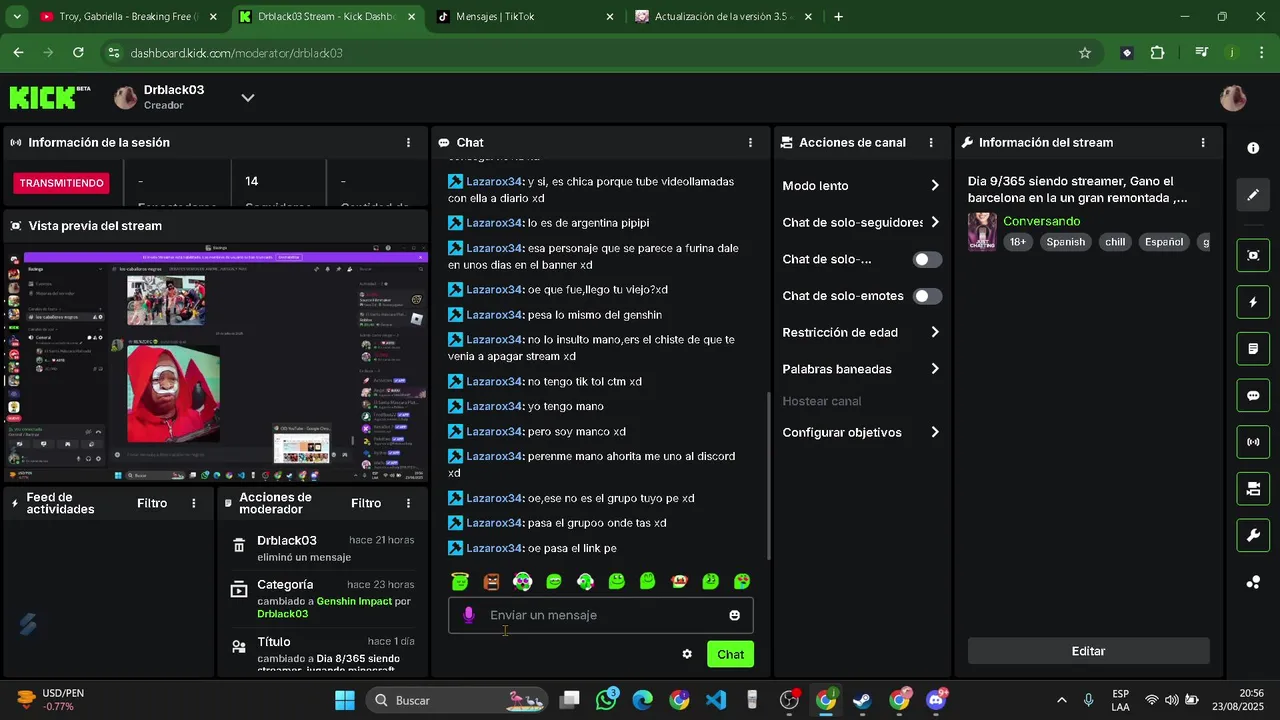This screenshot has width=1280, height=720.
Task: Open a new browser tab
Action: coord(838,17)
